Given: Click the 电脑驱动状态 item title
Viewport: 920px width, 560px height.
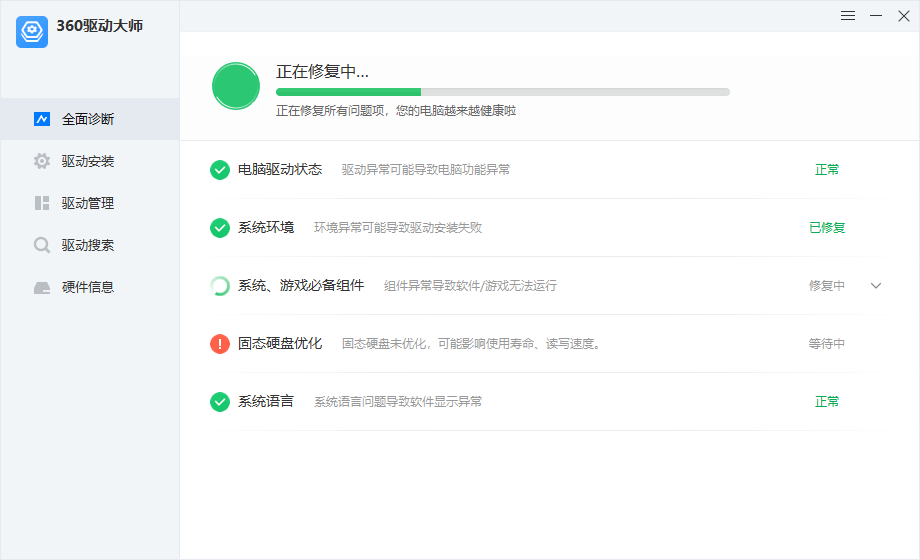Looking at the screenshot, I should coord(280,170).
